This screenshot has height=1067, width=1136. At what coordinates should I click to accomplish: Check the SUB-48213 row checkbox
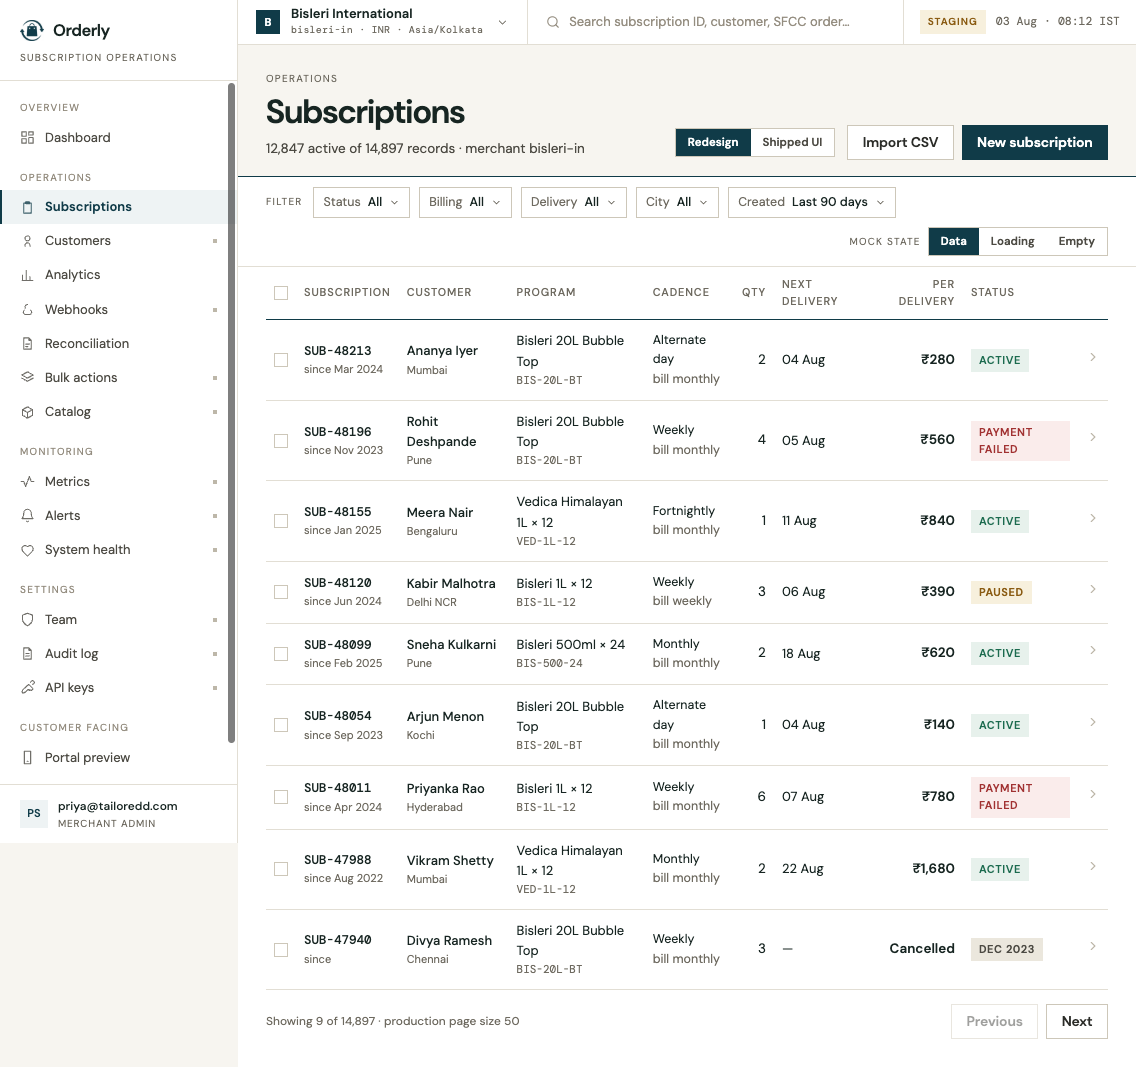click(281, 360)
